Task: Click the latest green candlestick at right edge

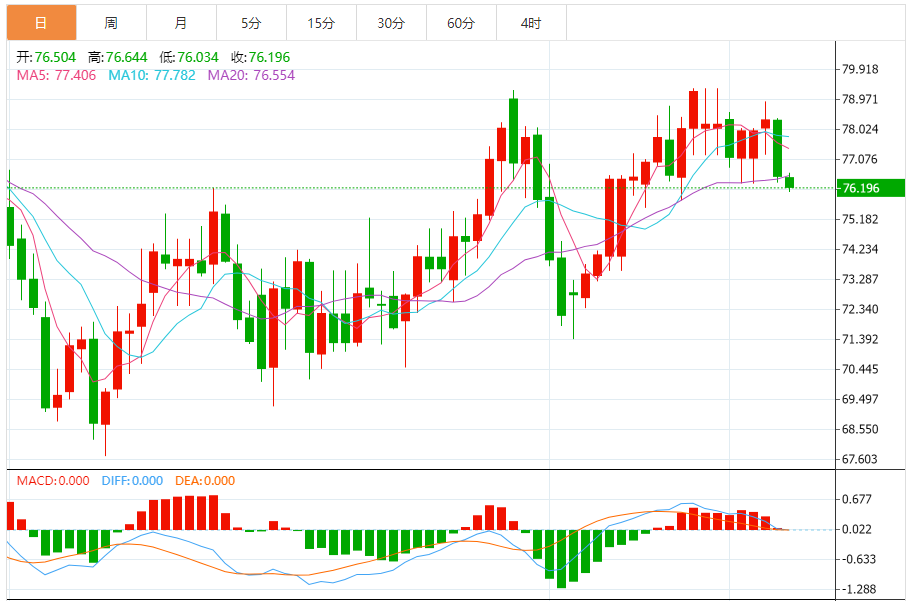Action: [790, 182]
